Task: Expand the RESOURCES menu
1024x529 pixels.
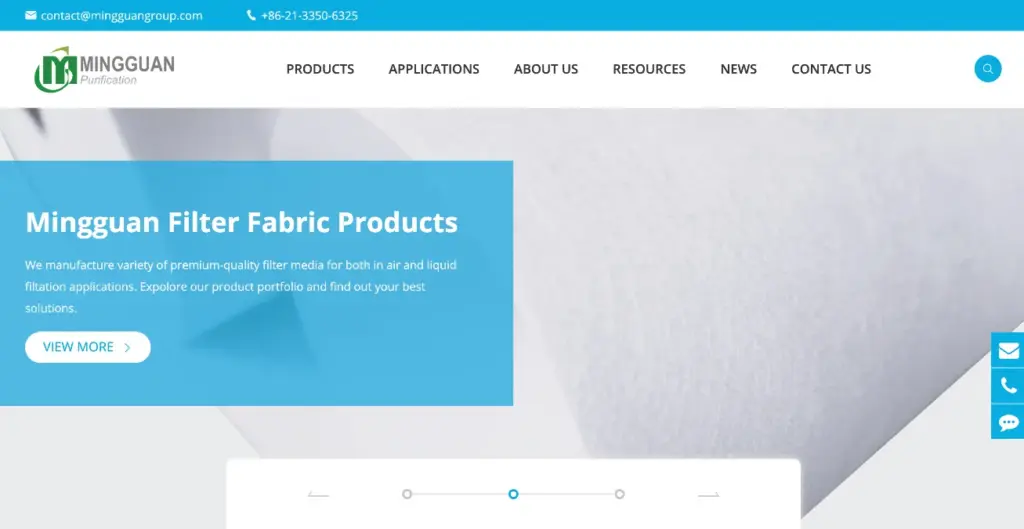Action: (x=649, y=69)
